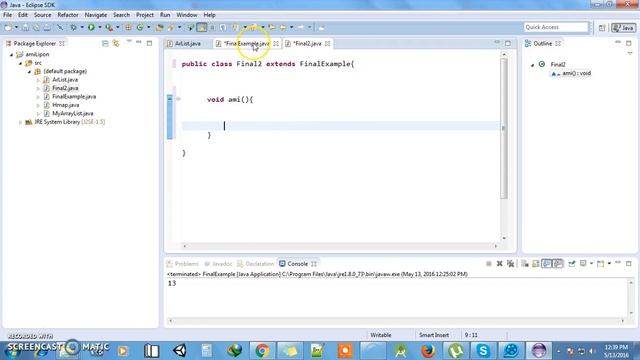Click the Open Perspective icon near Quick Access
Image resolution: width=640 pixels, height=360 pixels.
602,27
